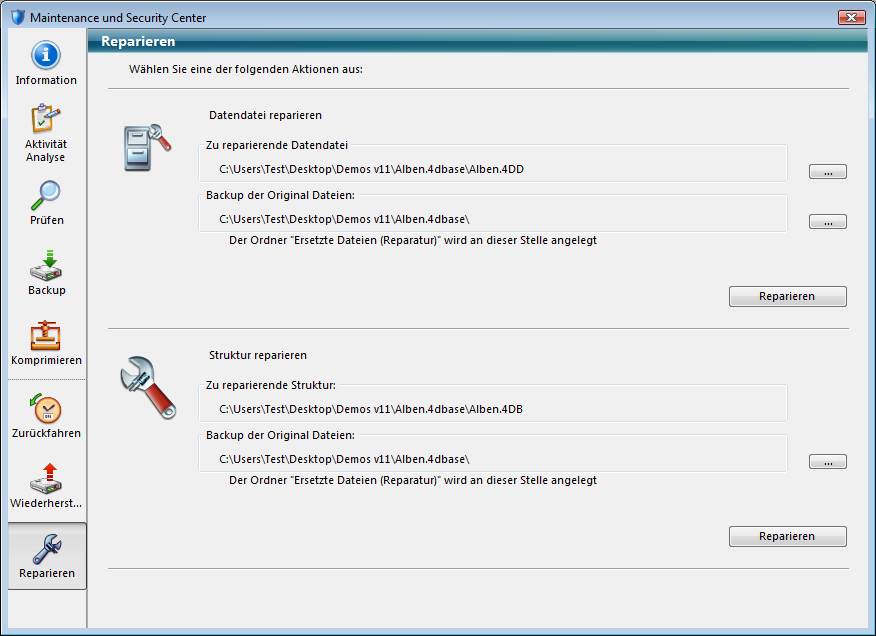Image resolution: width=876 pixels, height=636 pixels.
Task: Click 'Zu reparierende Struktur:' label
Action: point(270,385)
